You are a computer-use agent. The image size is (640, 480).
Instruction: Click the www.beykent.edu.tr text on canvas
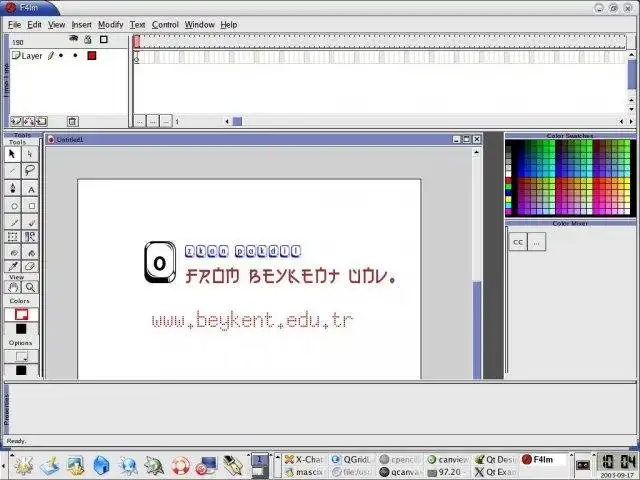click(x=252, y=320)
